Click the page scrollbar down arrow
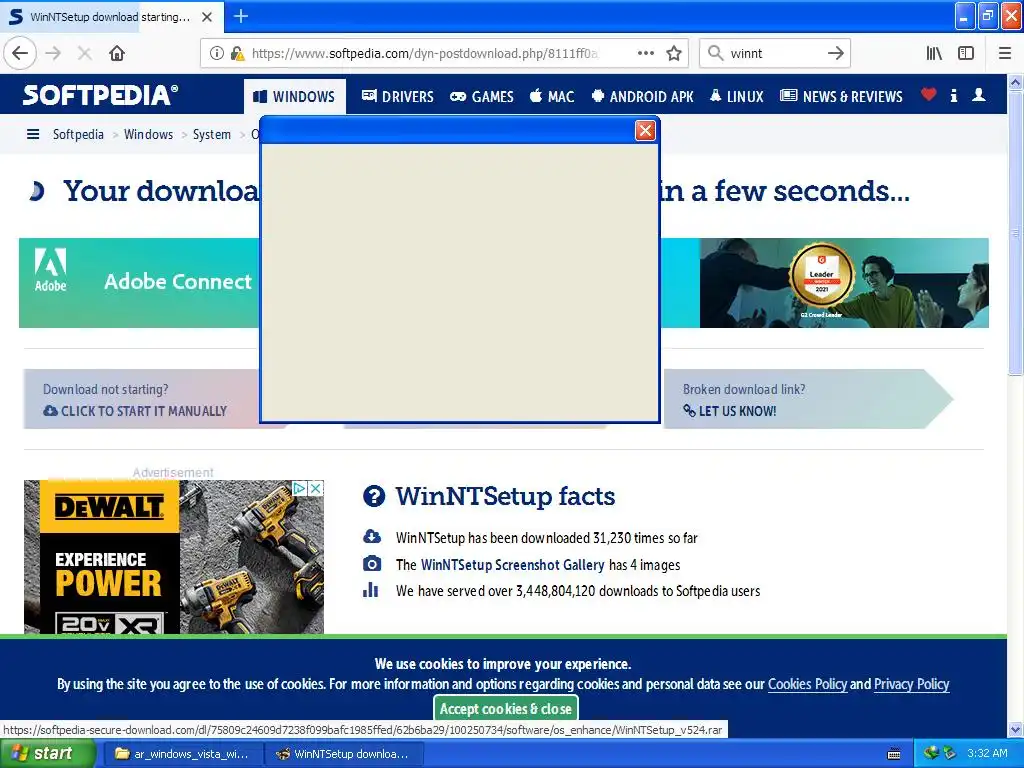 pyautogui.click(x=1016, y=729)
